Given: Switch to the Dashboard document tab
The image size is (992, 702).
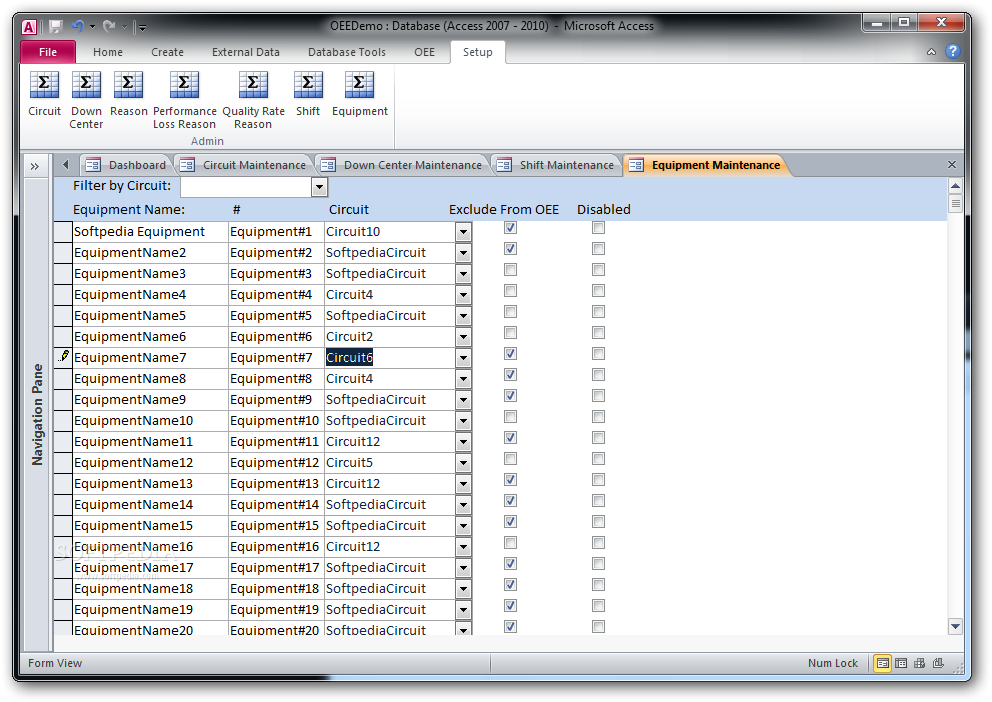Looking at the screenshot, I should tap(127, 165).
